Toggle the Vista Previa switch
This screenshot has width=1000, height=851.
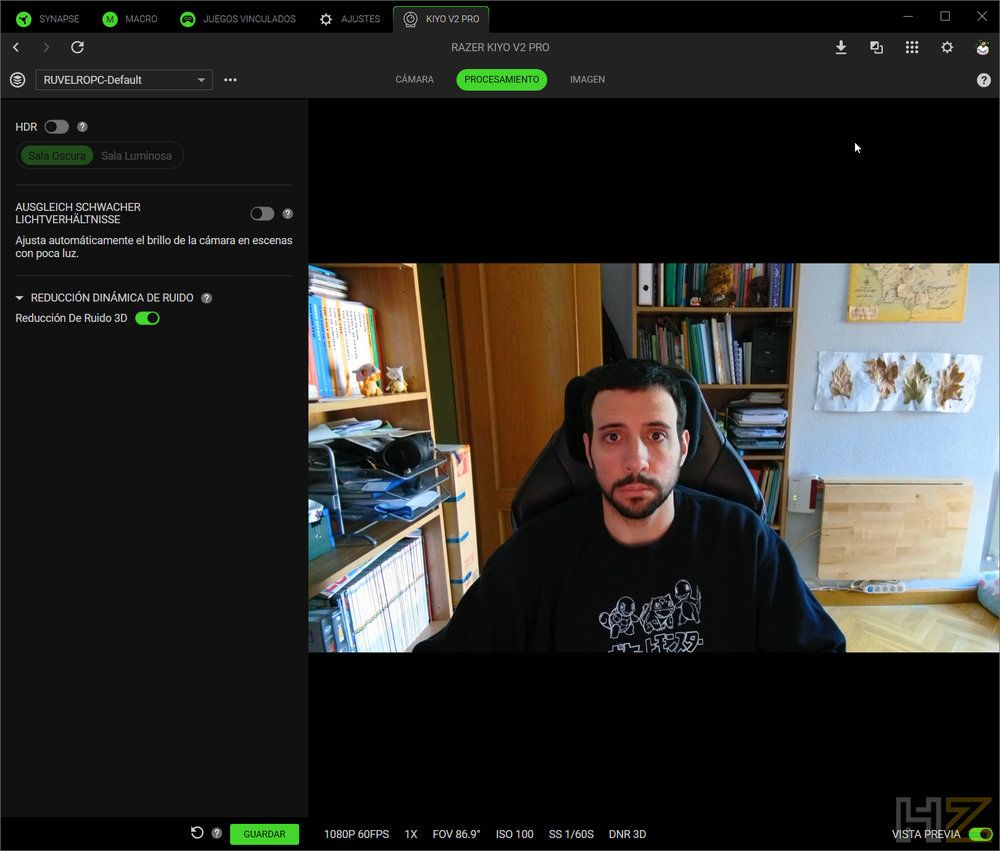coord(980,834)
